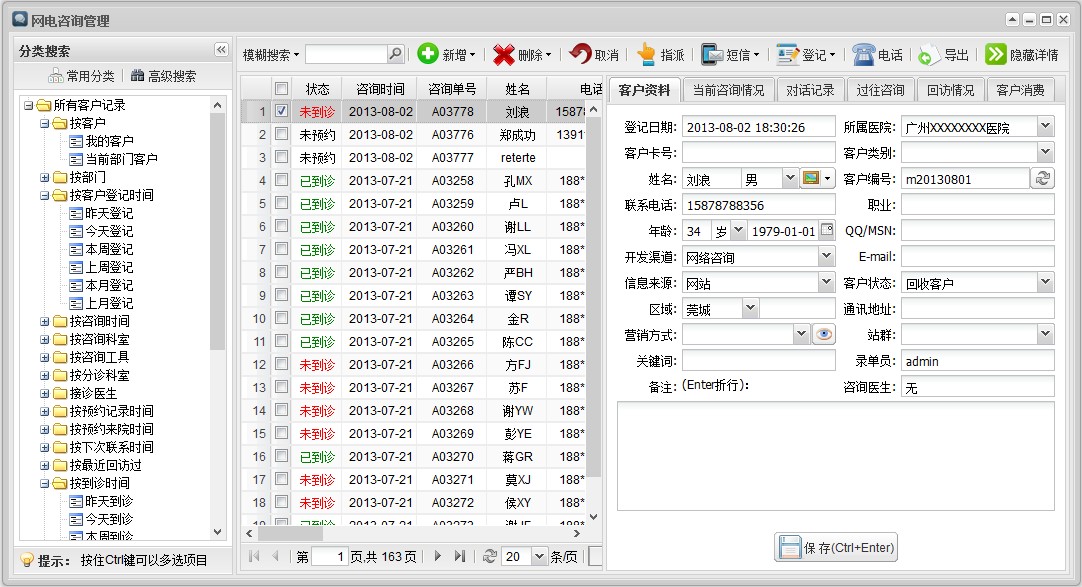
Task: Toggle the eye icon beside 营销方式
Action: [x=823, y=335]
